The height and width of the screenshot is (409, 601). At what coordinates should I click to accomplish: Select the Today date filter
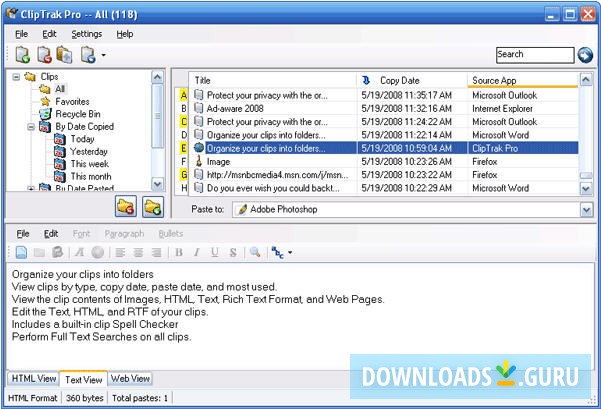(x=82, y=139)
